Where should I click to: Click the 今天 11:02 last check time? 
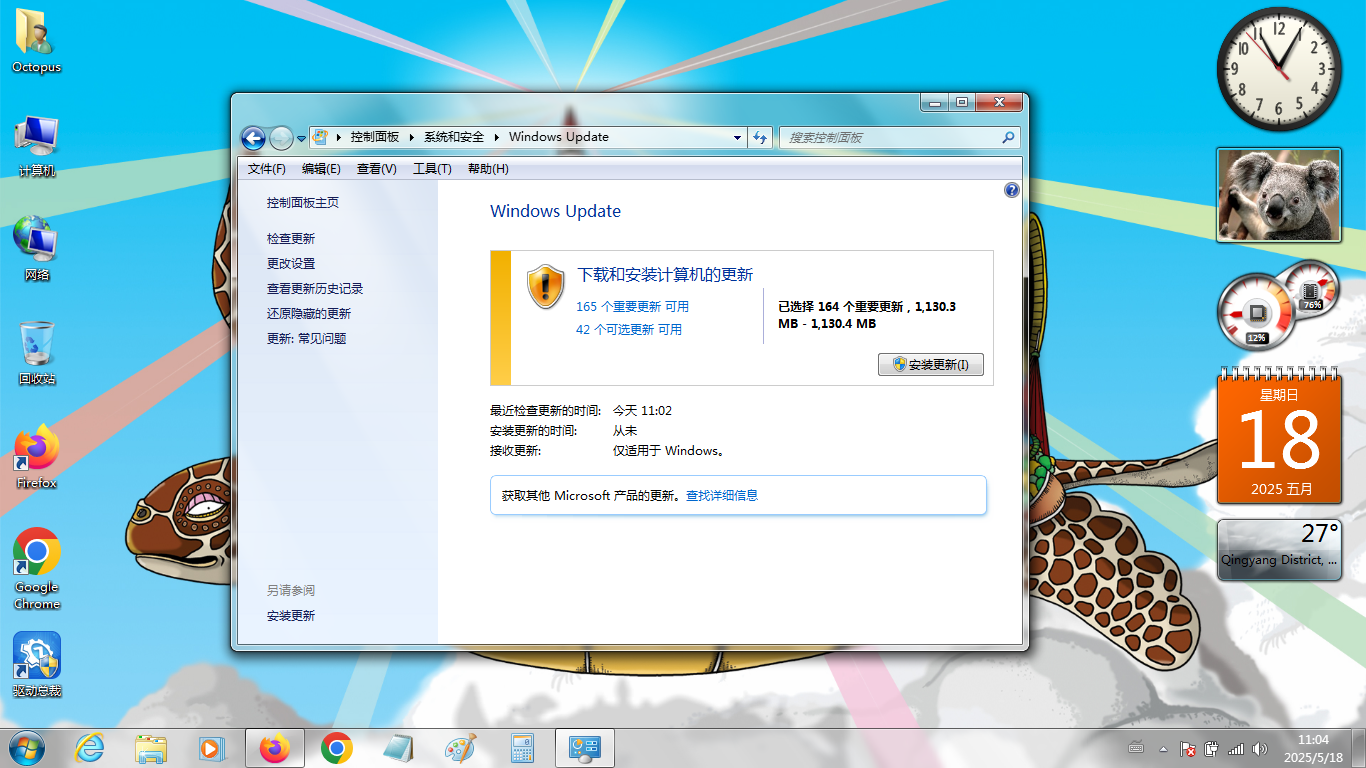[x=642, y=410]
